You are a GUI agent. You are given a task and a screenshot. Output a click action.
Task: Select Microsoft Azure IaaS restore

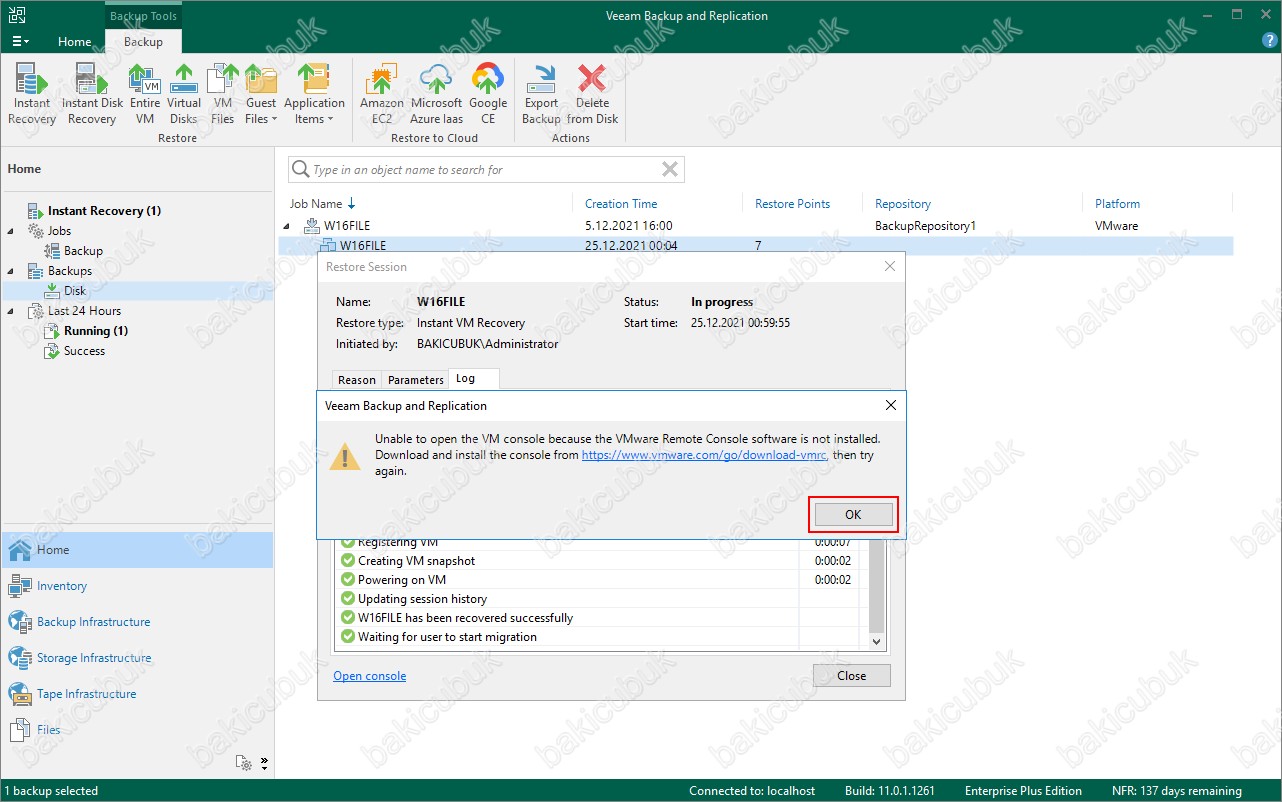(x=437, y=94)
